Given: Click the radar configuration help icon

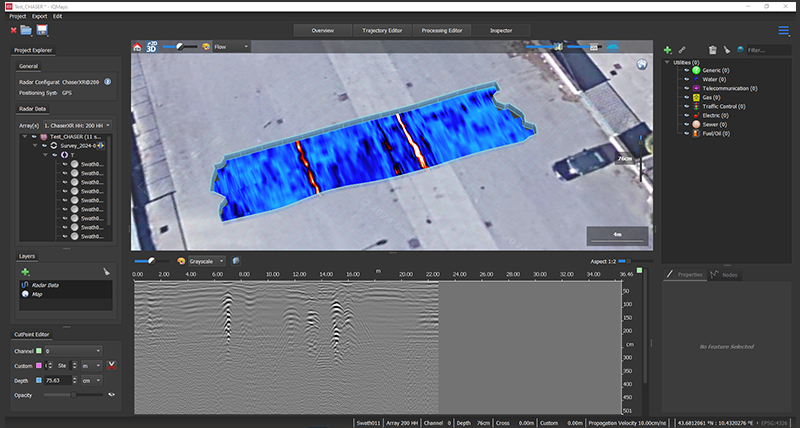Looking at the screenshot, I should click(x=107, y=81).
